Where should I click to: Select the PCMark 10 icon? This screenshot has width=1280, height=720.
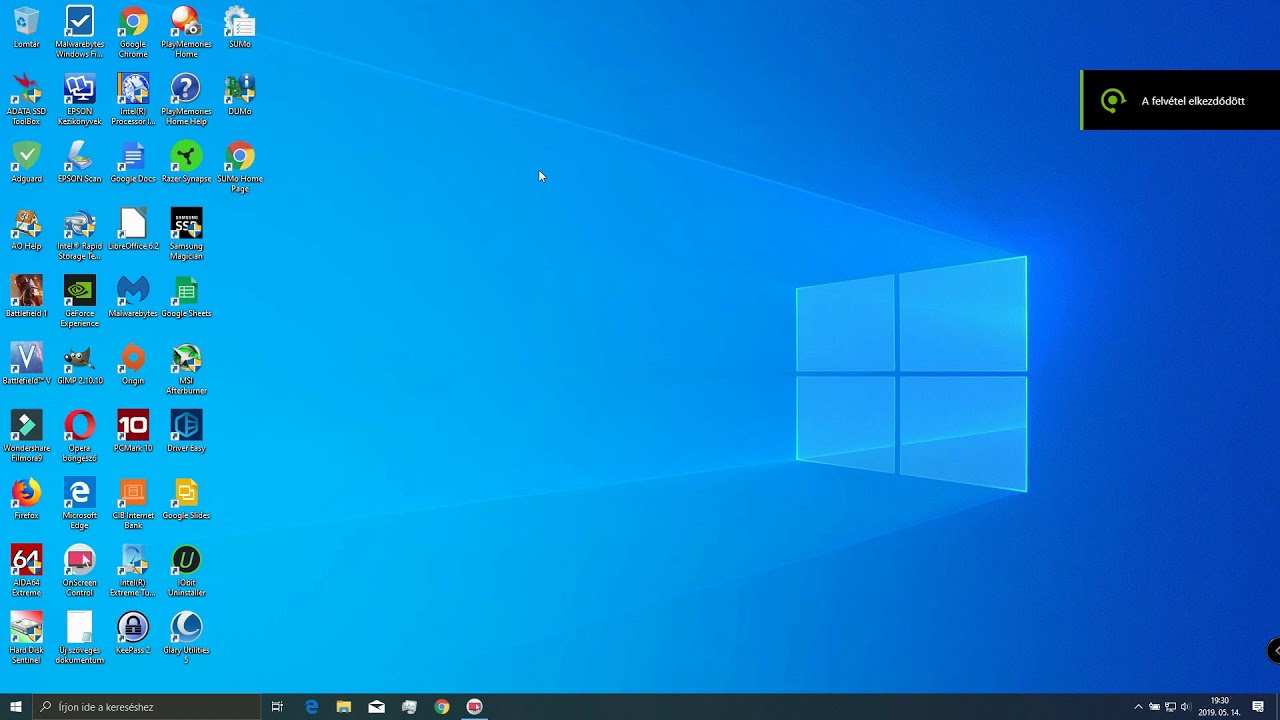pyautogui.click(x=133, y=430)
